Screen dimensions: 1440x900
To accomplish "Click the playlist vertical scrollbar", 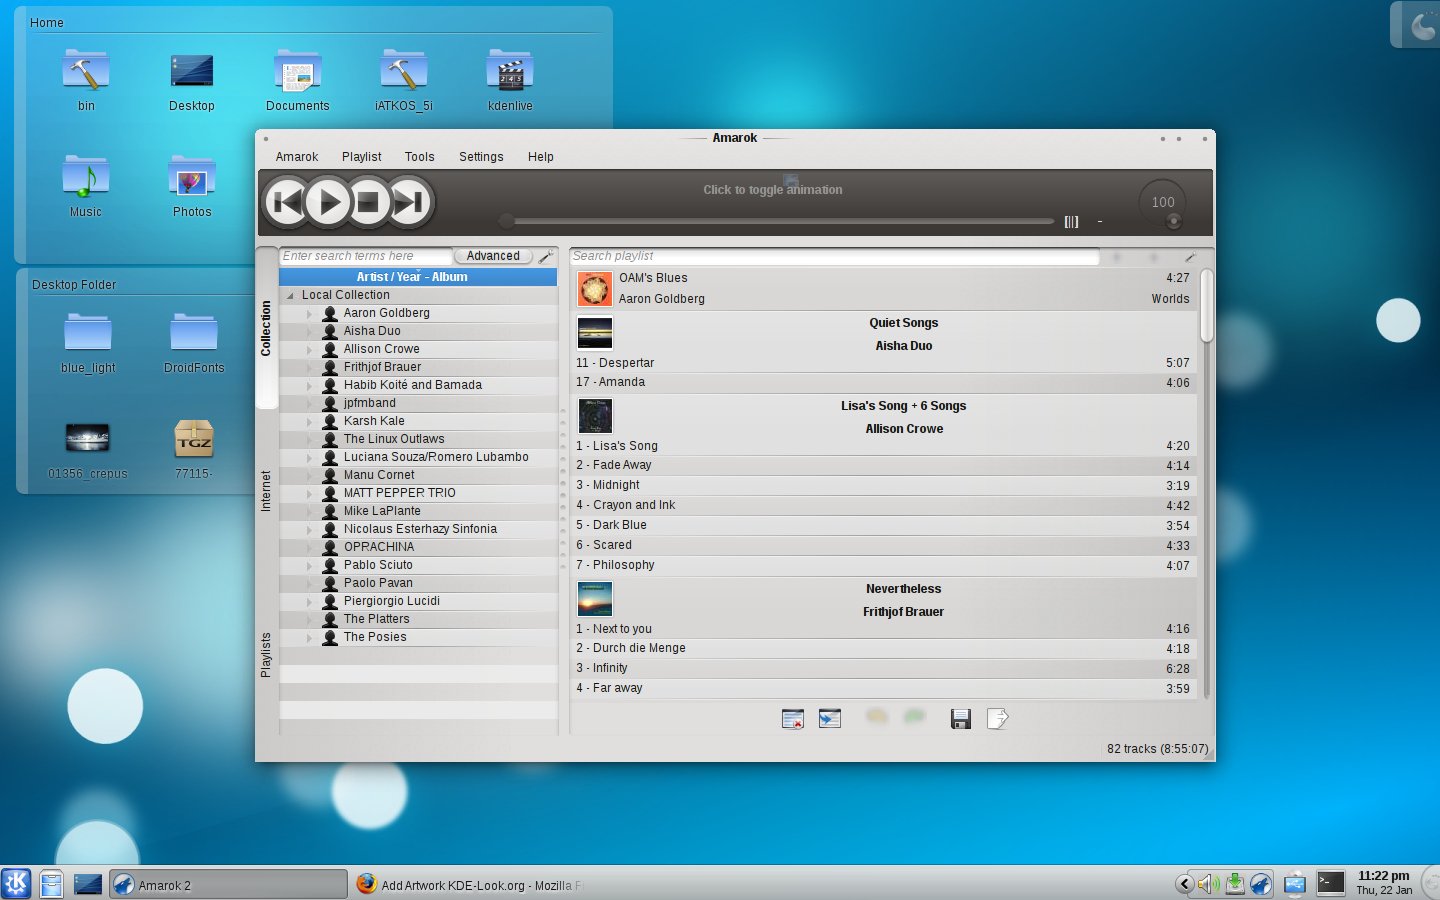I will click(1207, 305).
